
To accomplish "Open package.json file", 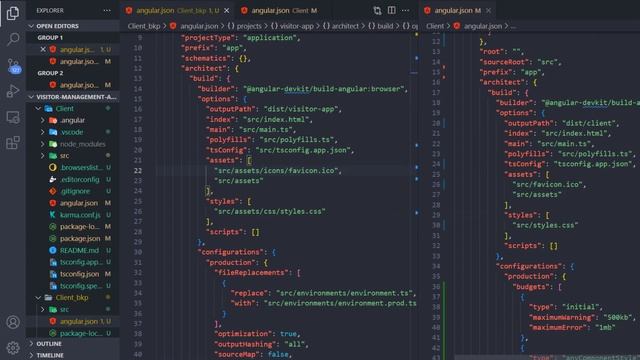I will (73, 239).
